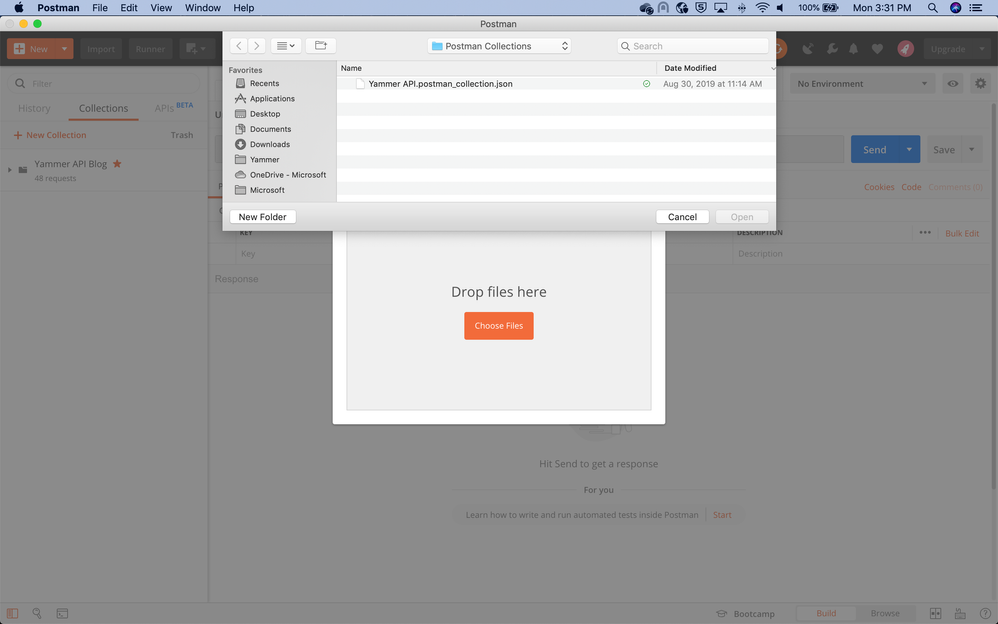
Task: Click the rocket avatar icon
Action: pyautogui.click(x=905, y=49)
